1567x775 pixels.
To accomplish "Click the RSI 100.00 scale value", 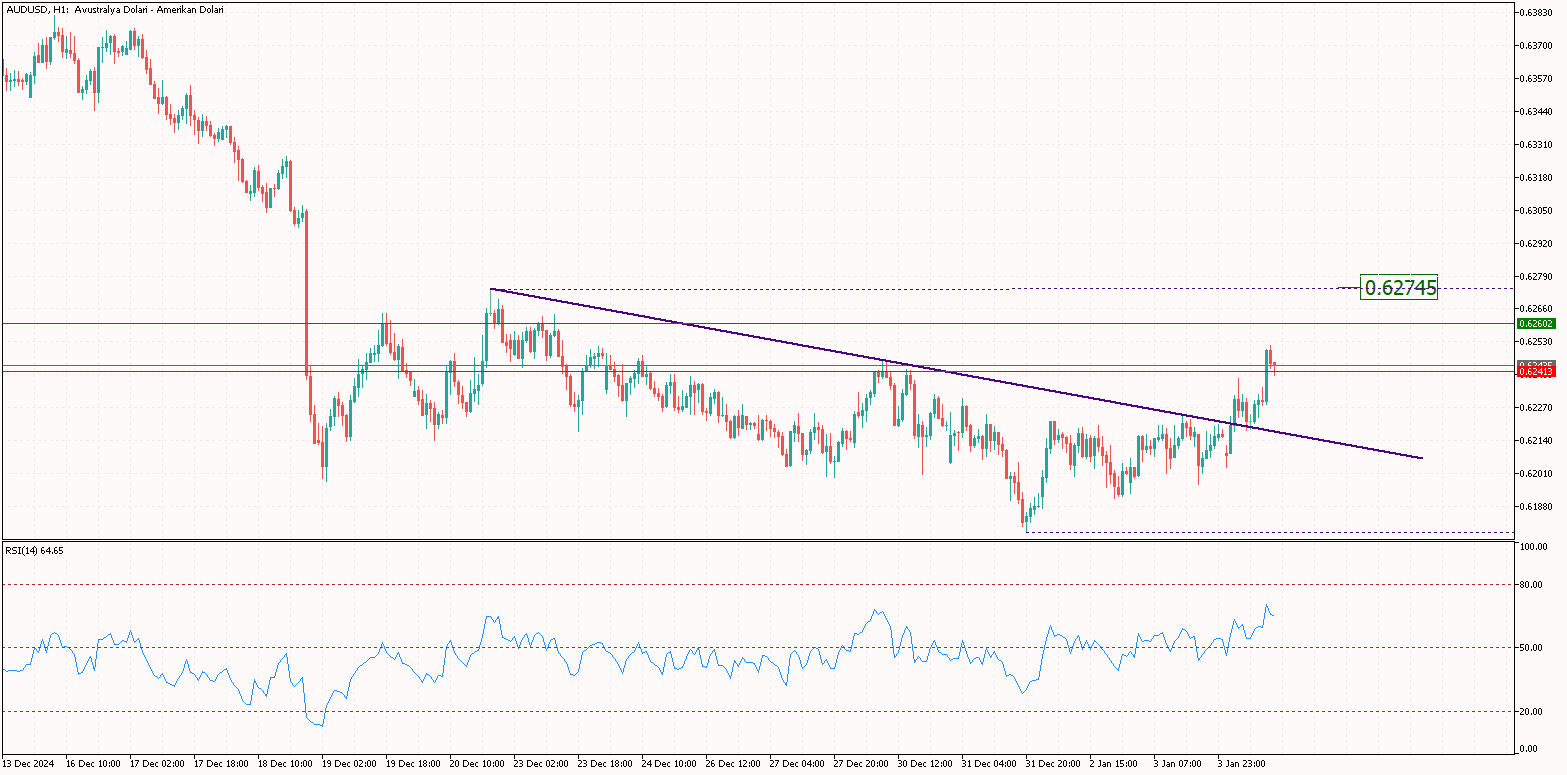I will [1534, 547].
